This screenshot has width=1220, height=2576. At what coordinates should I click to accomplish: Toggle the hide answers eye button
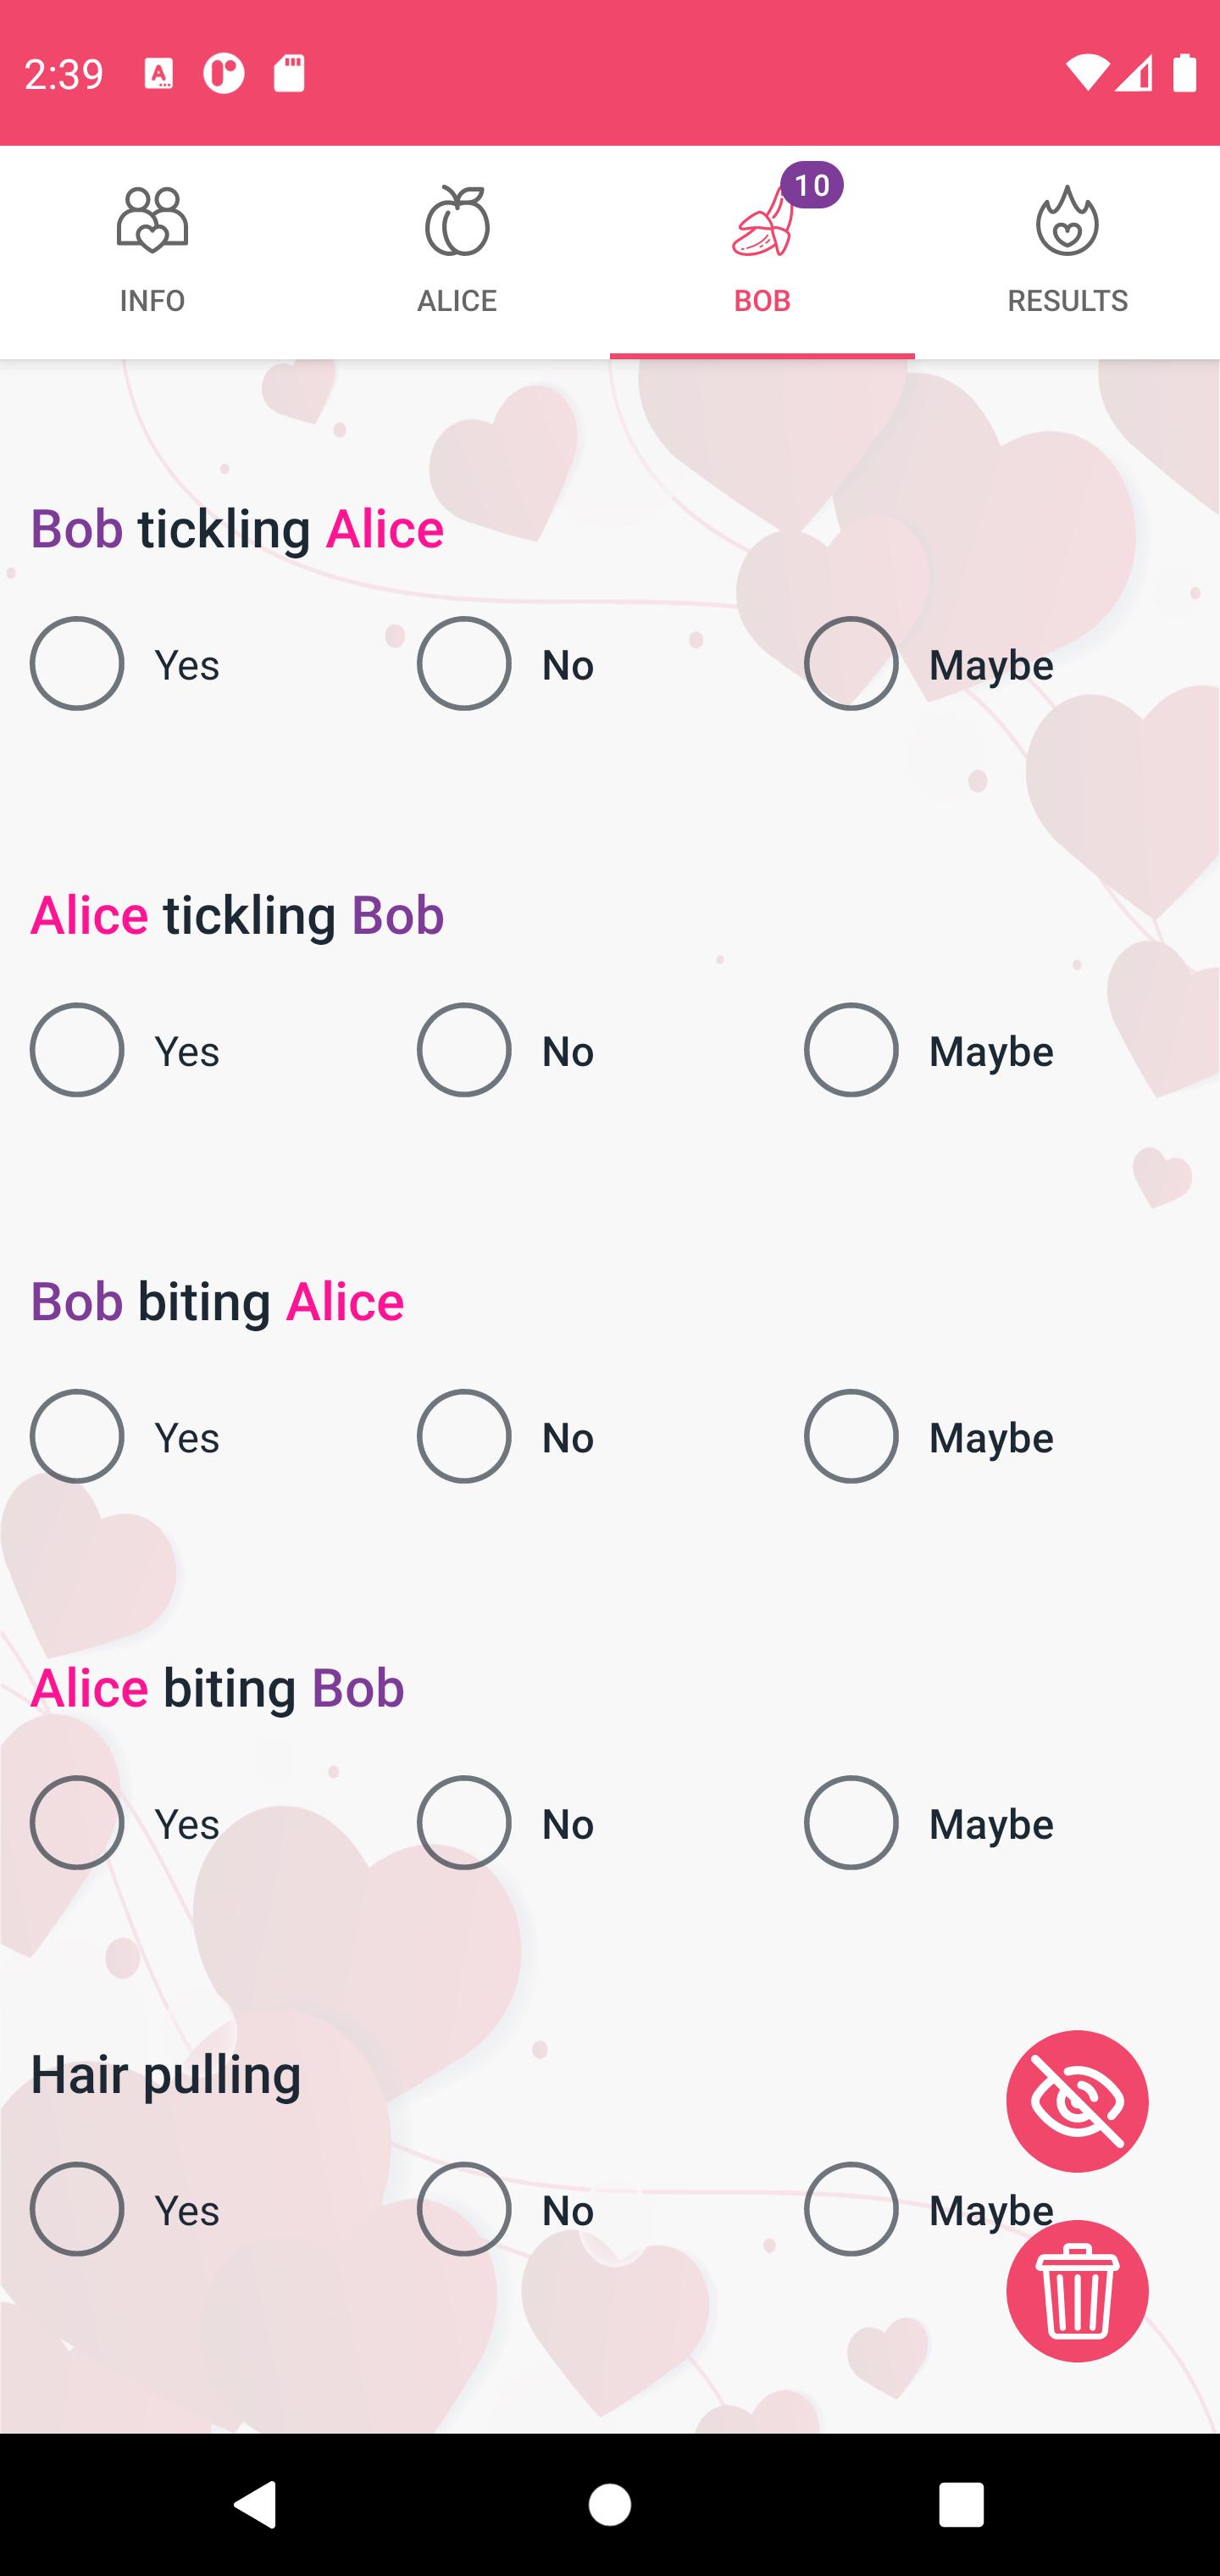coord(1077,2101)
